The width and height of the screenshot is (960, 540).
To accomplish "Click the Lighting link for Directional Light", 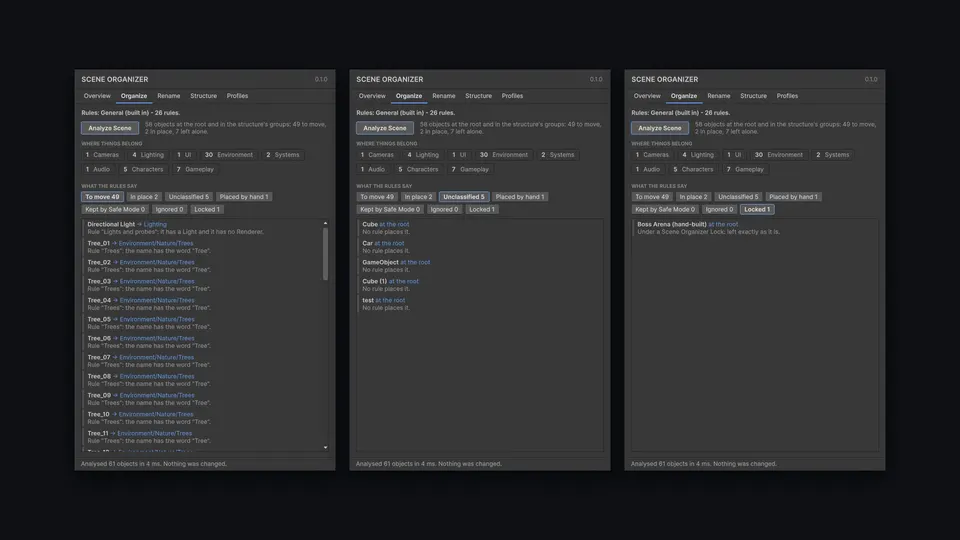I will pyautogui.click(x=155, y=224).
